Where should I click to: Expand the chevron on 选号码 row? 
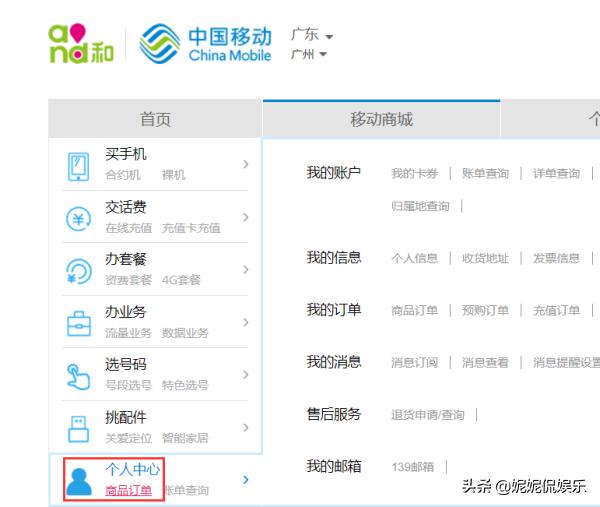[x=246, y=374]
